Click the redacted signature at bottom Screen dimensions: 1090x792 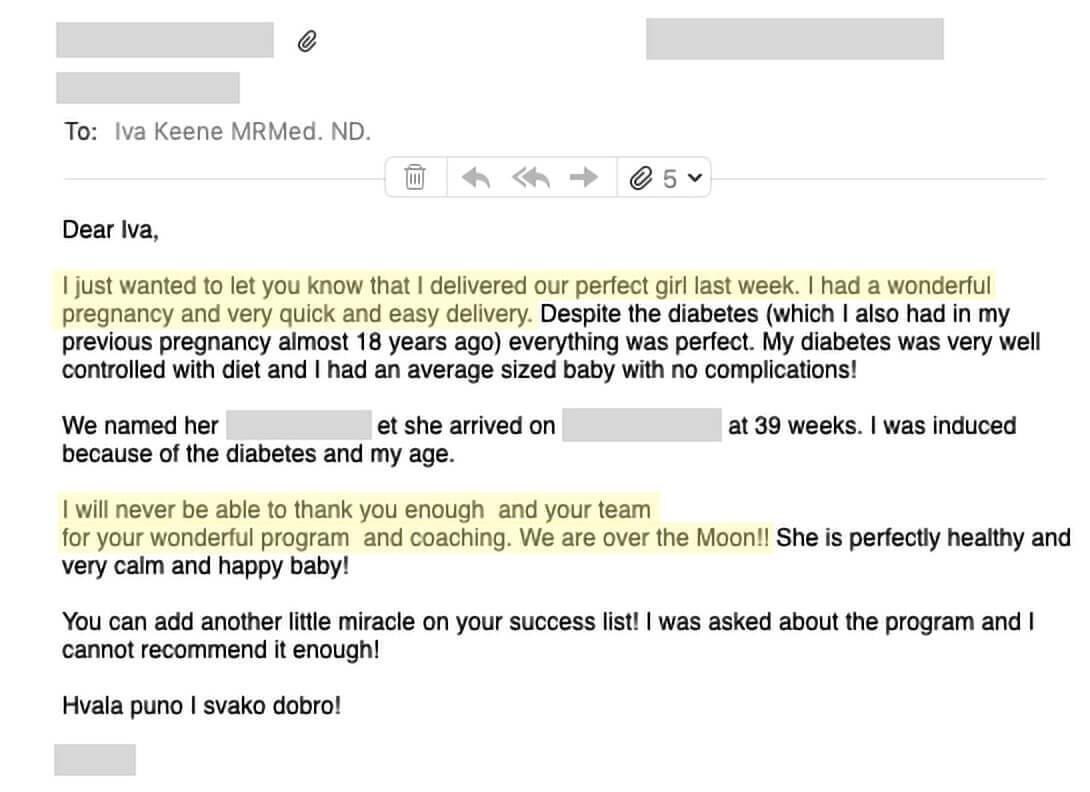coord(95,759)
